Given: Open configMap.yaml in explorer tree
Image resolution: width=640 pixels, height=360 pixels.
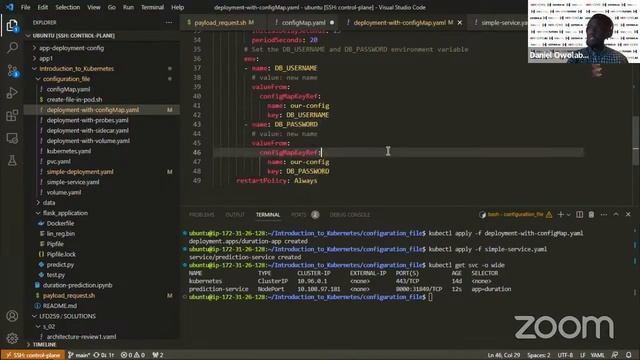Looking at the screenshot, I should (x=68, y=89).
